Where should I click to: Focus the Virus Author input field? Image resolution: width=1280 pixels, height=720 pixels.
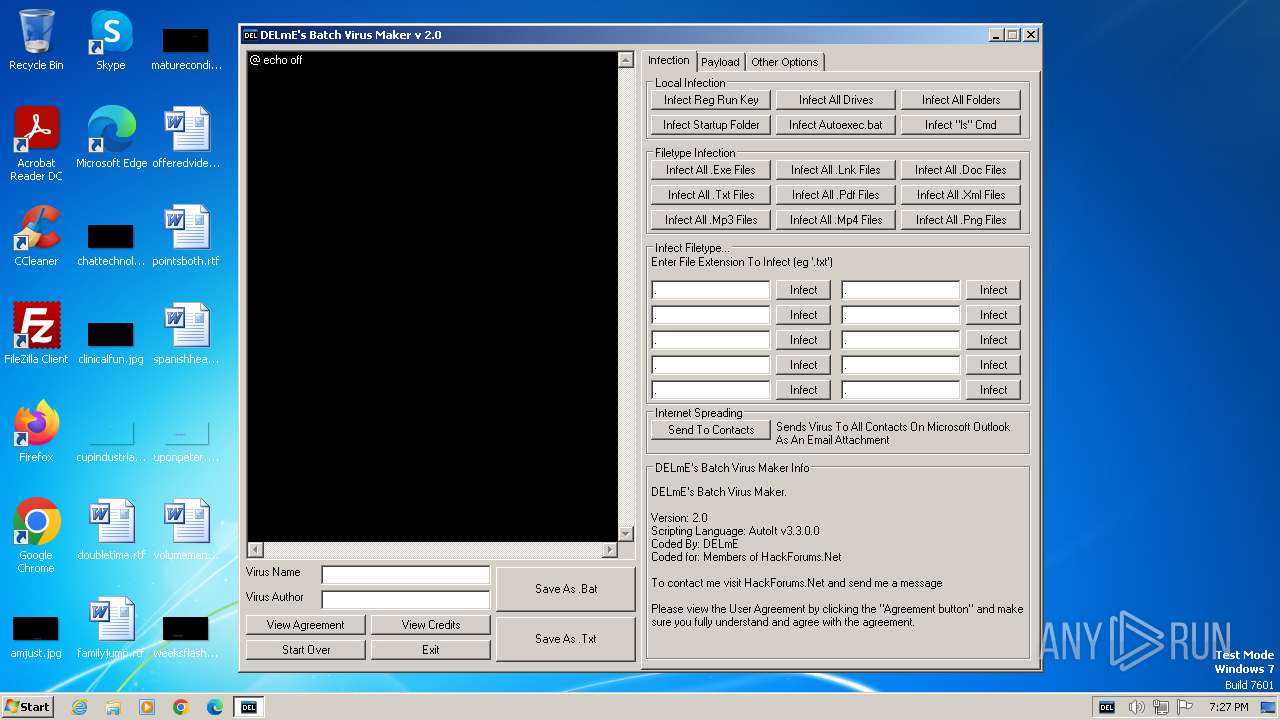[406, 599]
